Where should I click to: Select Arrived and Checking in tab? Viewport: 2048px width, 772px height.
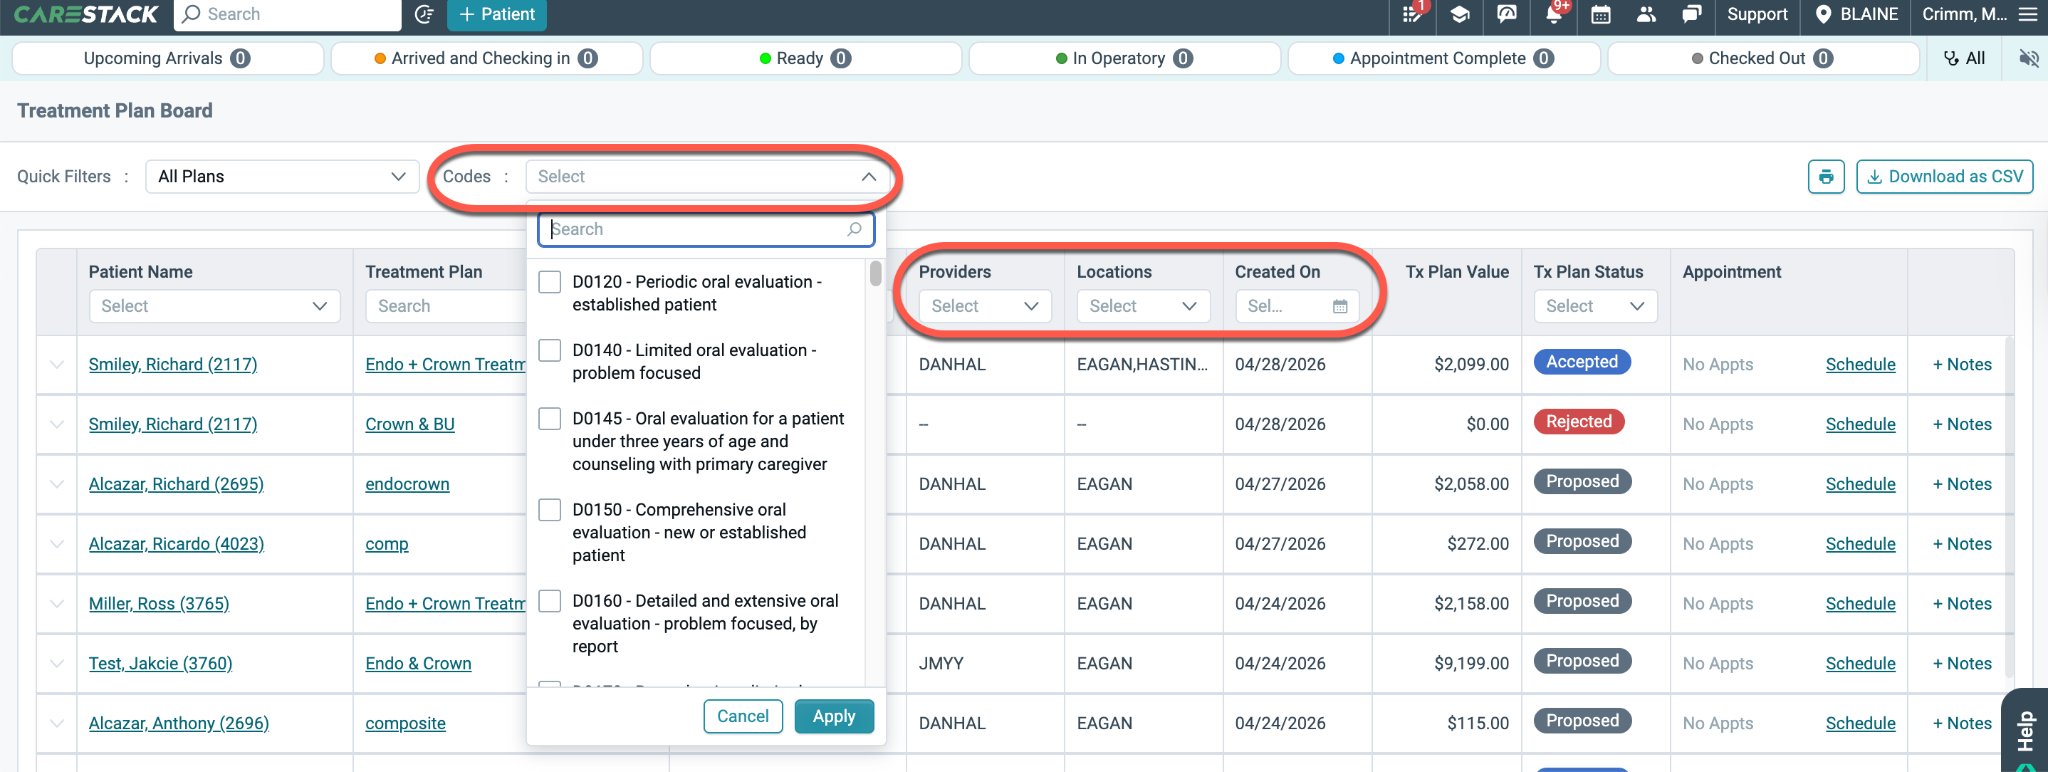[x=486, y=58]
